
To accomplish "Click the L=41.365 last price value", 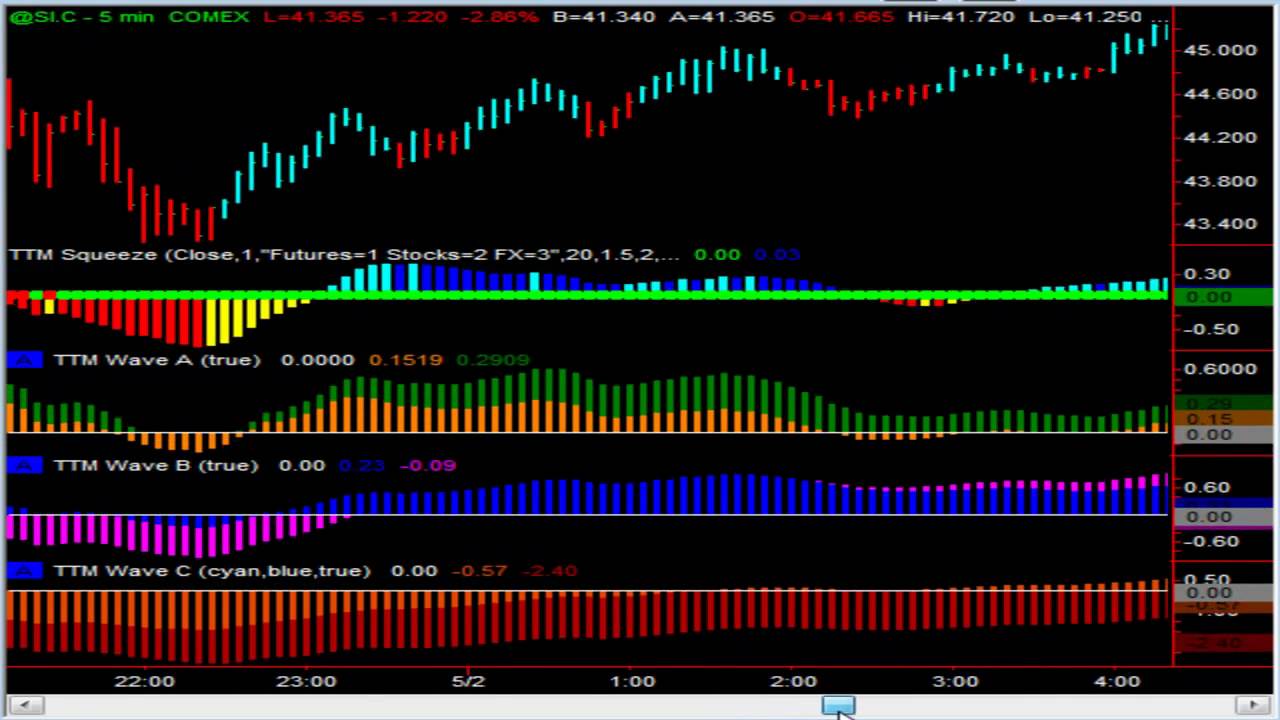I will click(x=314, y=17).
